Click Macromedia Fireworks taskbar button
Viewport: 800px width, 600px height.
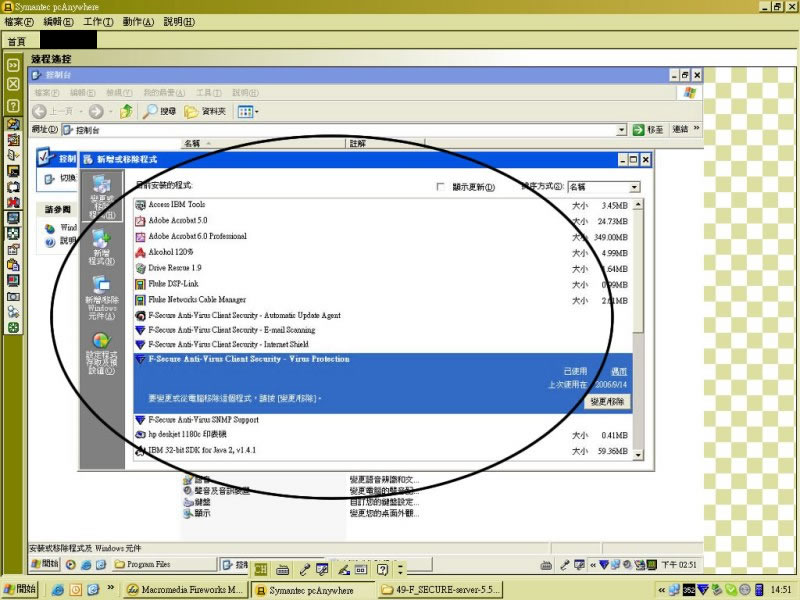[186, 590]
